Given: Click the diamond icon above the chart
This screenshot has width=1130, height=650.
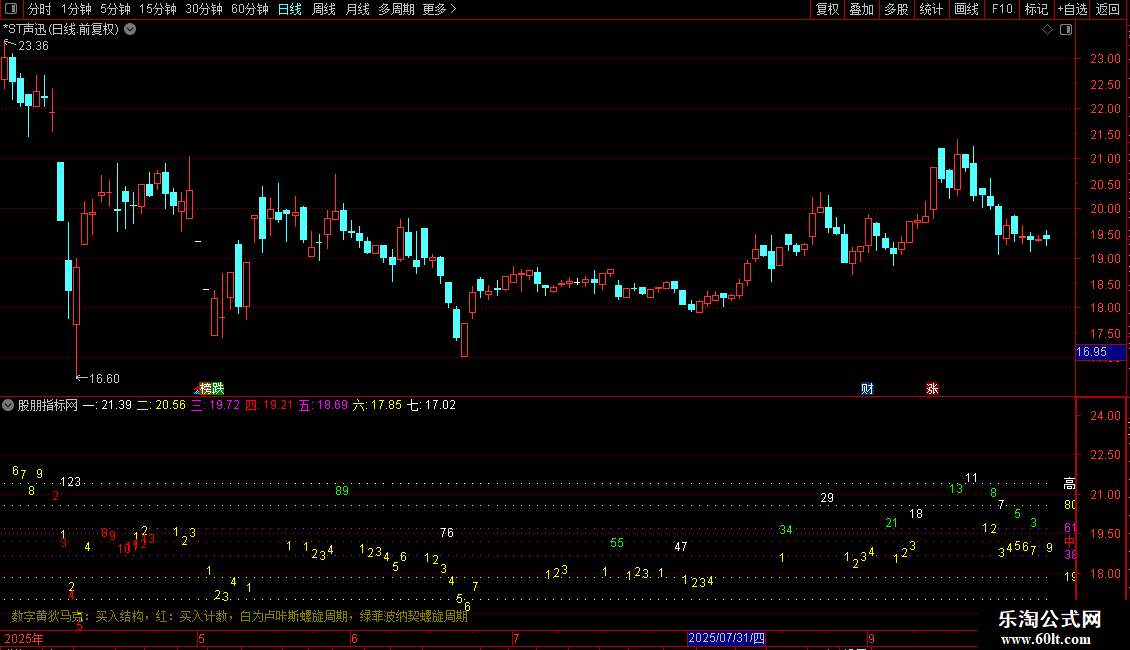Looking at the screenshot, I should (x=1048, y=30).
